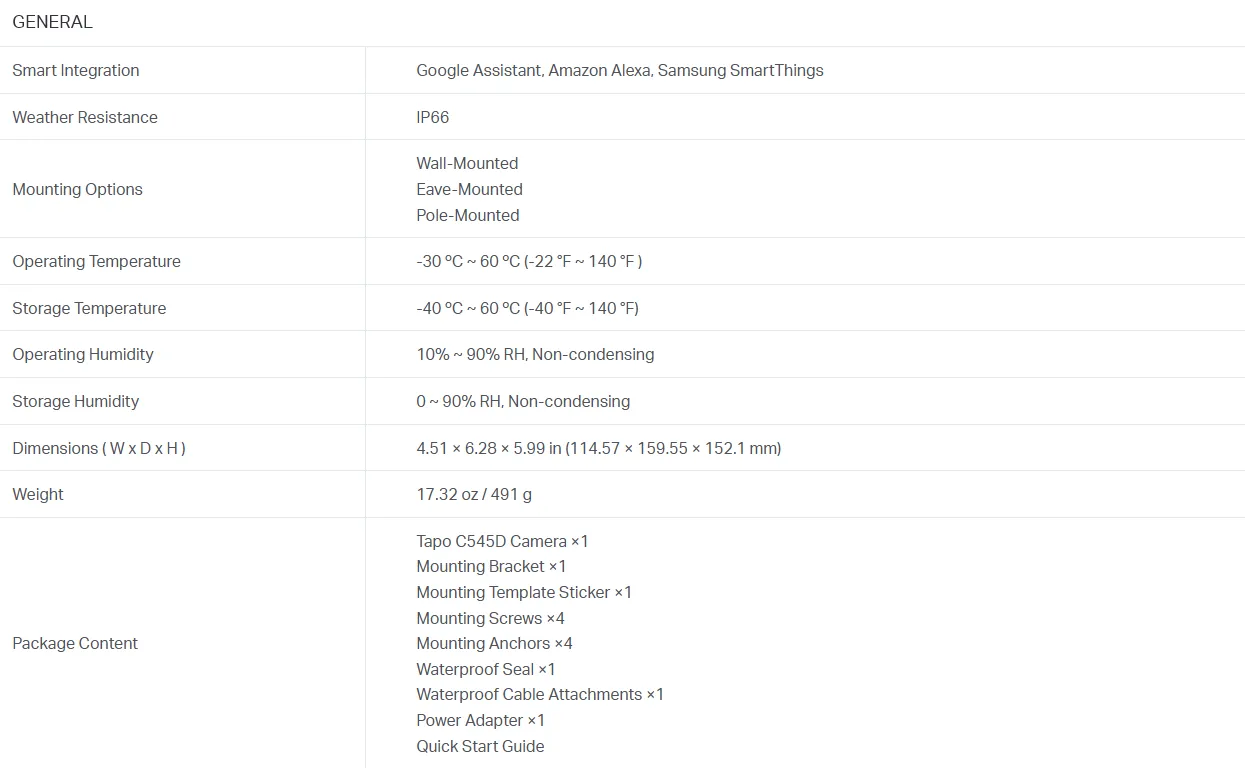Viewport: 1245px width, 768px height.
Task: Click the Waterproof Cable Attachments ×1 line
Action: (x=540, y=694)
